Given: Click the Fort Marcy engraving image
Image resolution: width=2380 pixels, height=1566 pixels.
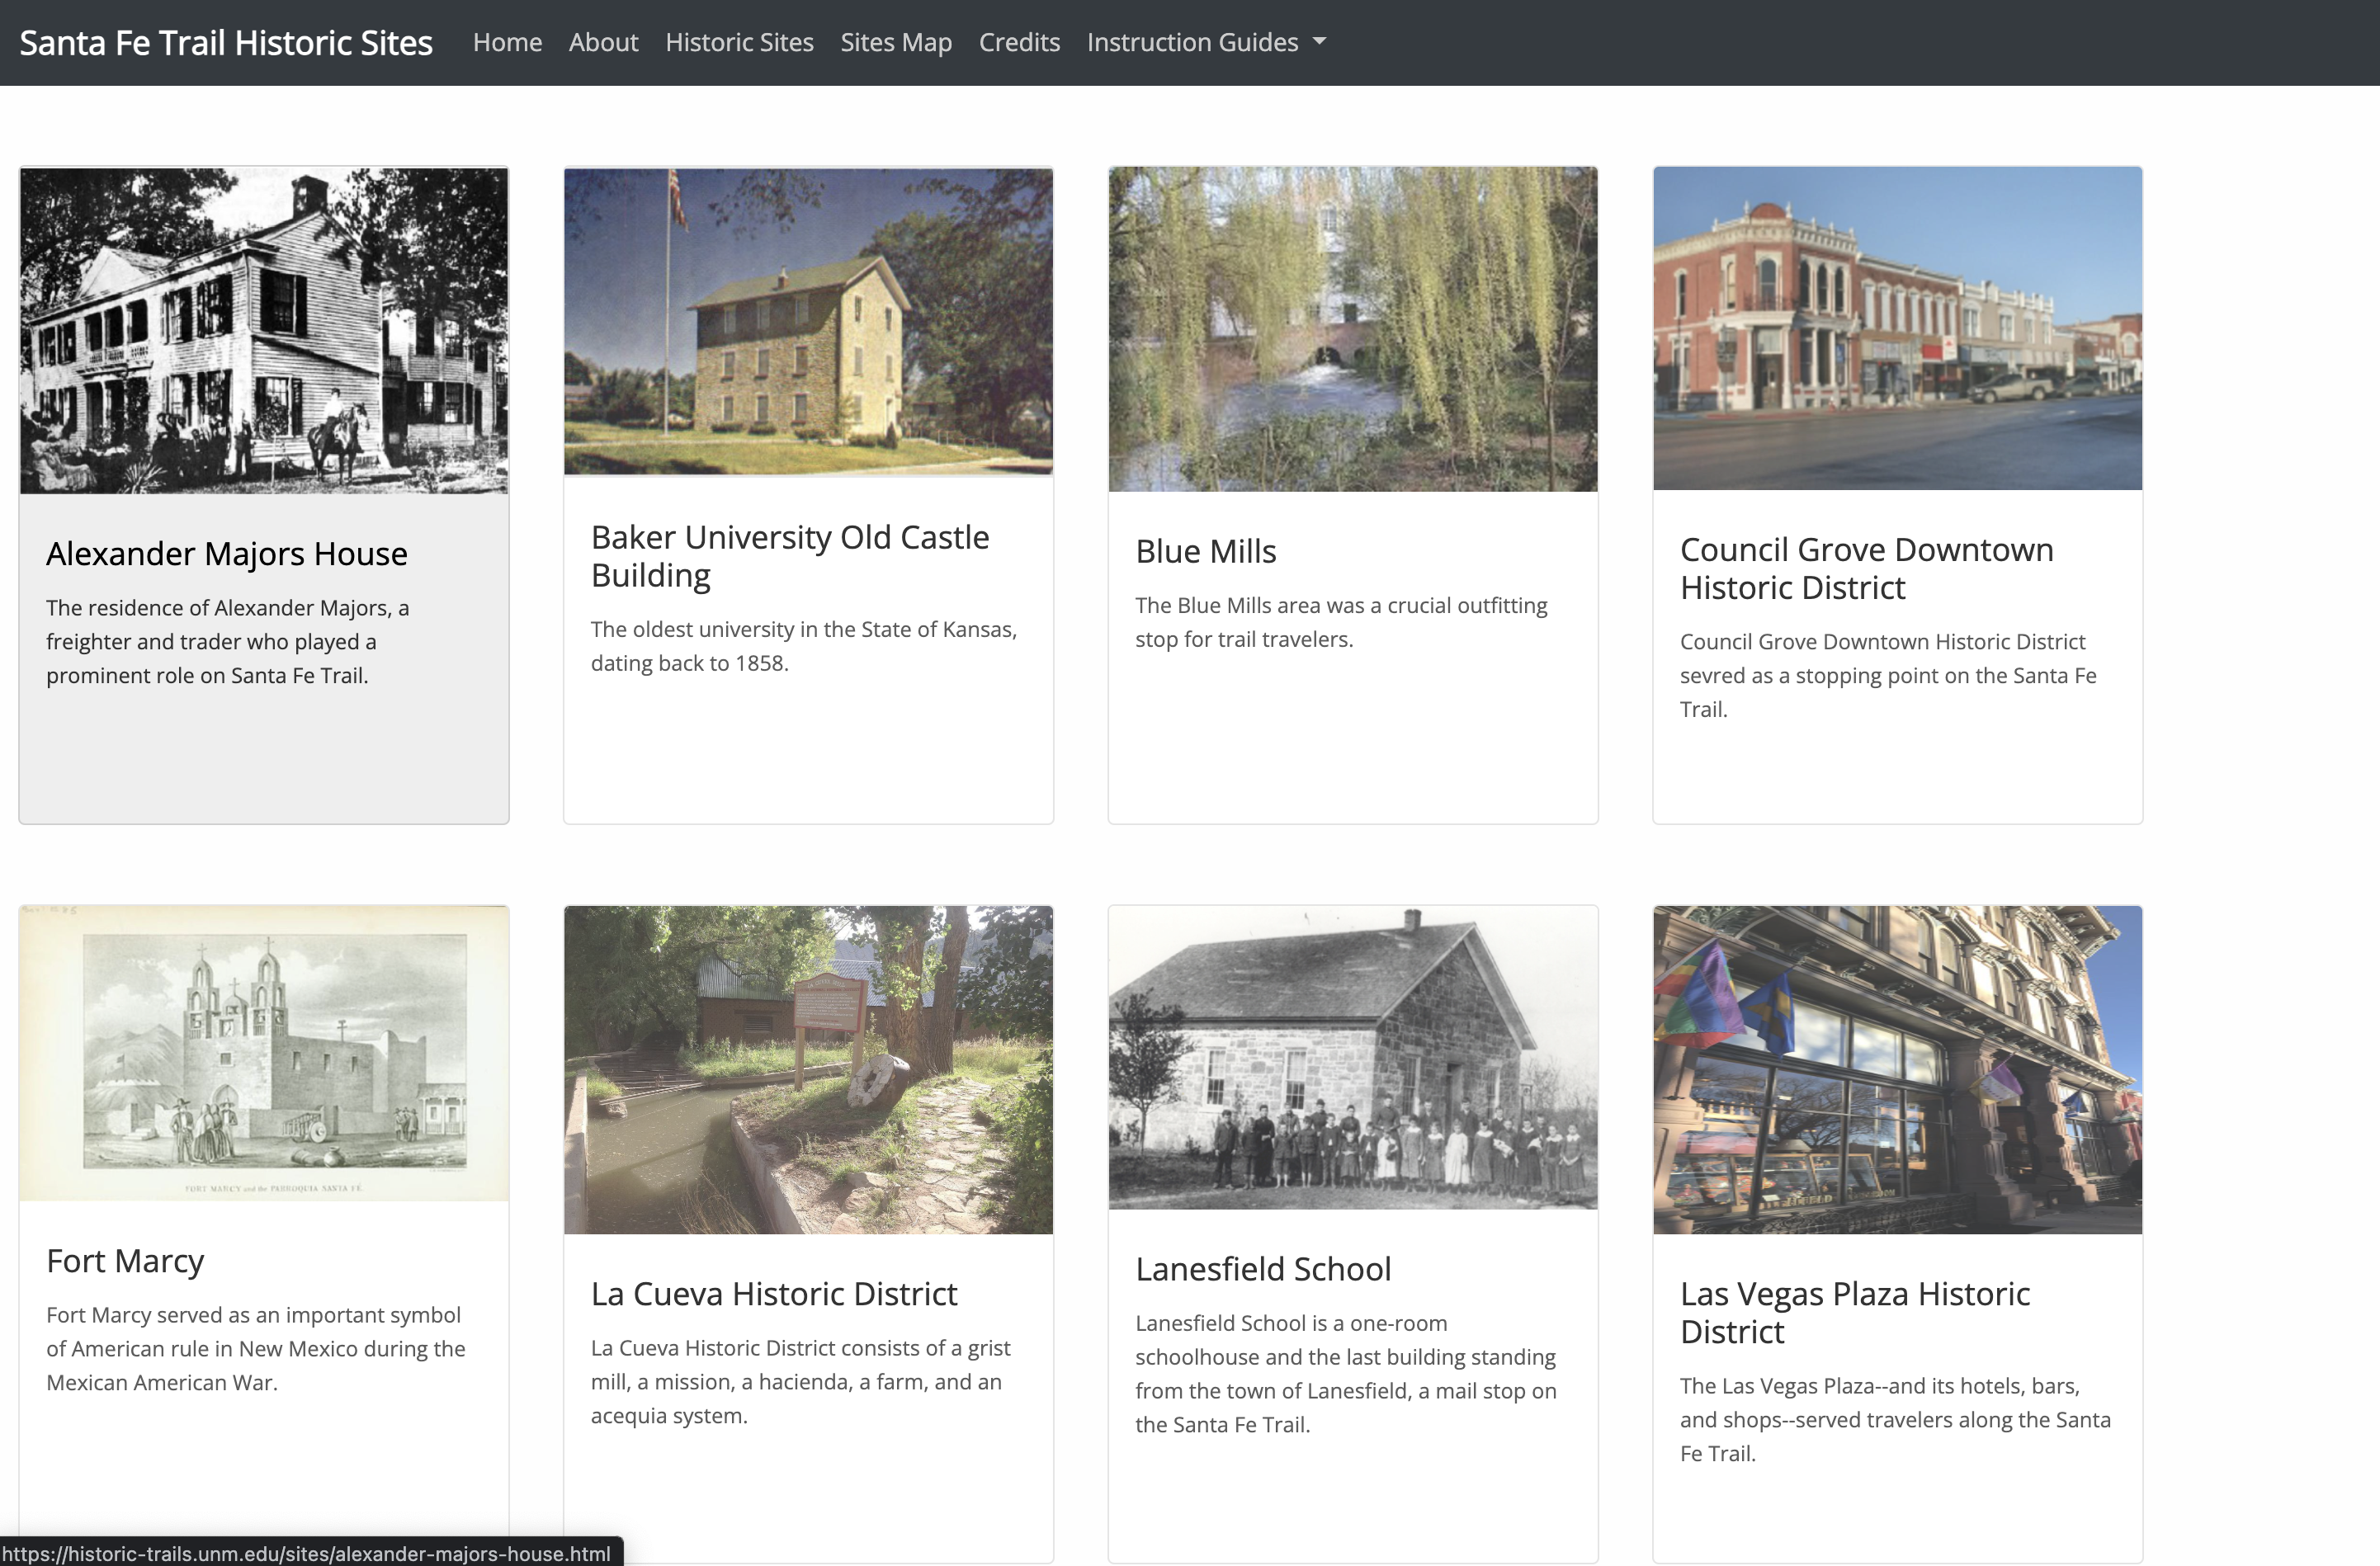Looking at the screenshot, I should click(264, 1052).
